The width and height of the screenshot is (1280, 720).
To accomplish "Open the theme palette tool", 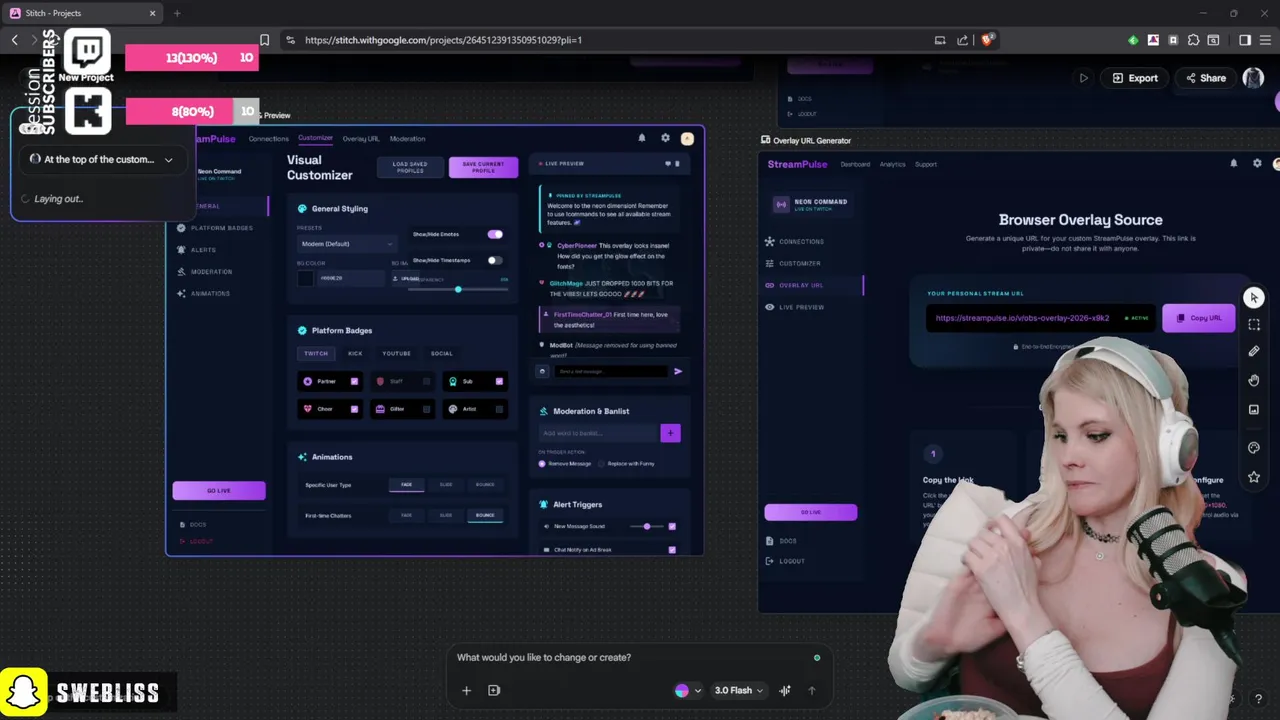I will [x=1254, y=448].
